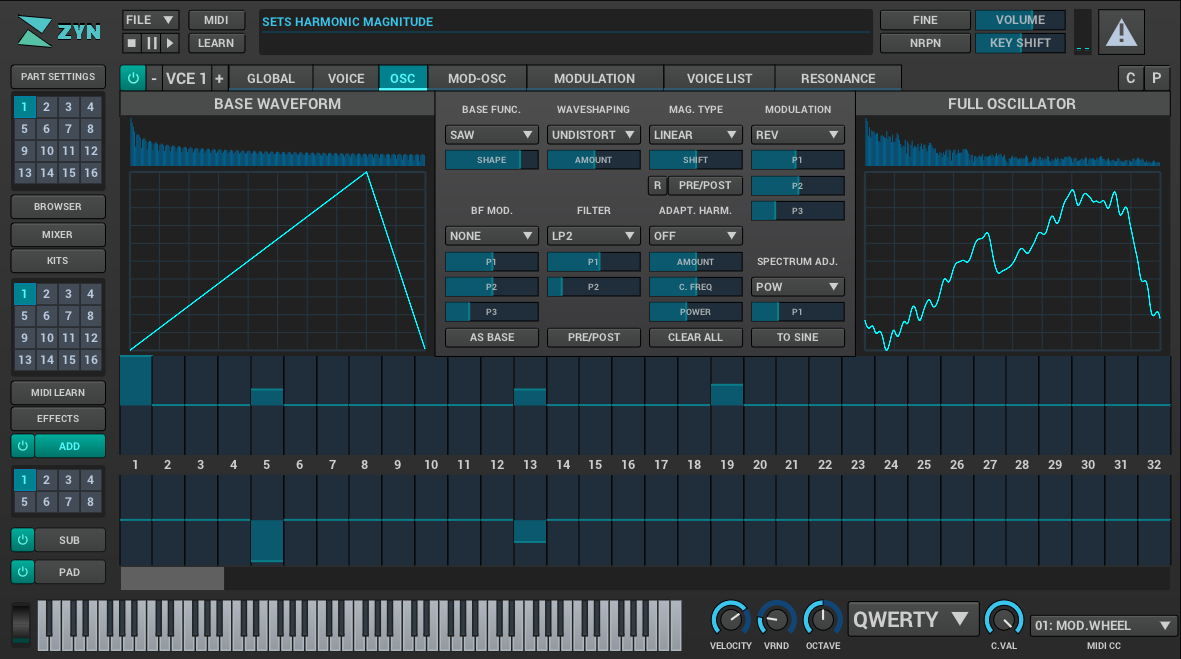
Task: Click the C copy button icon
Action: (1130, 79)
